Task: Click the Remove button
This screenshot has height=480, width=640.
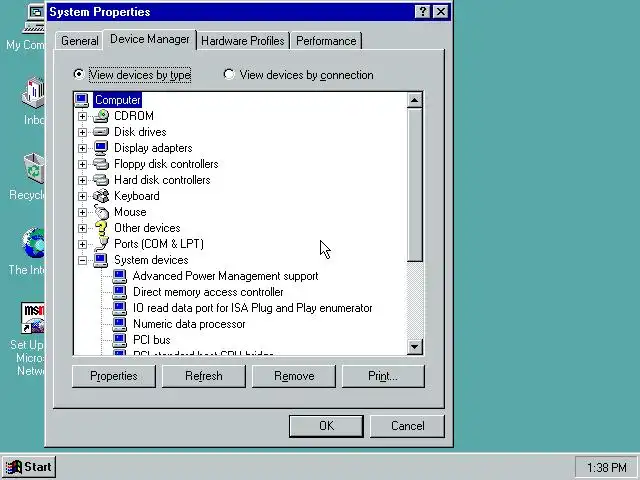Action: [x=294, y=376]
